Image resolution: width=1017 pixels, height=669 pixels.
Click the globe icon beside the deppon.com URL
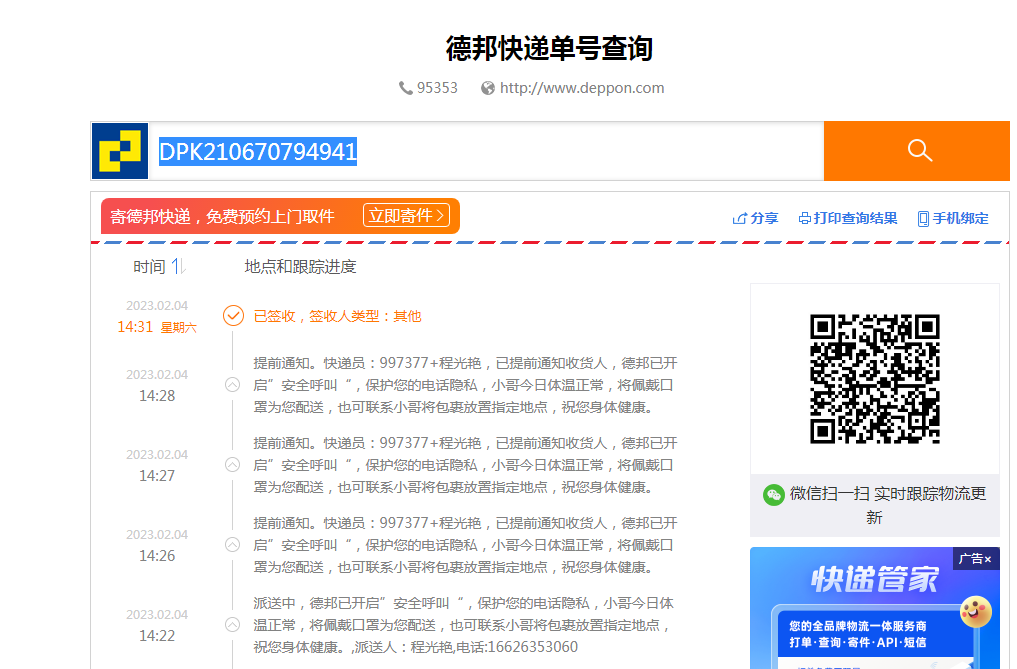[x=488, y=88]
